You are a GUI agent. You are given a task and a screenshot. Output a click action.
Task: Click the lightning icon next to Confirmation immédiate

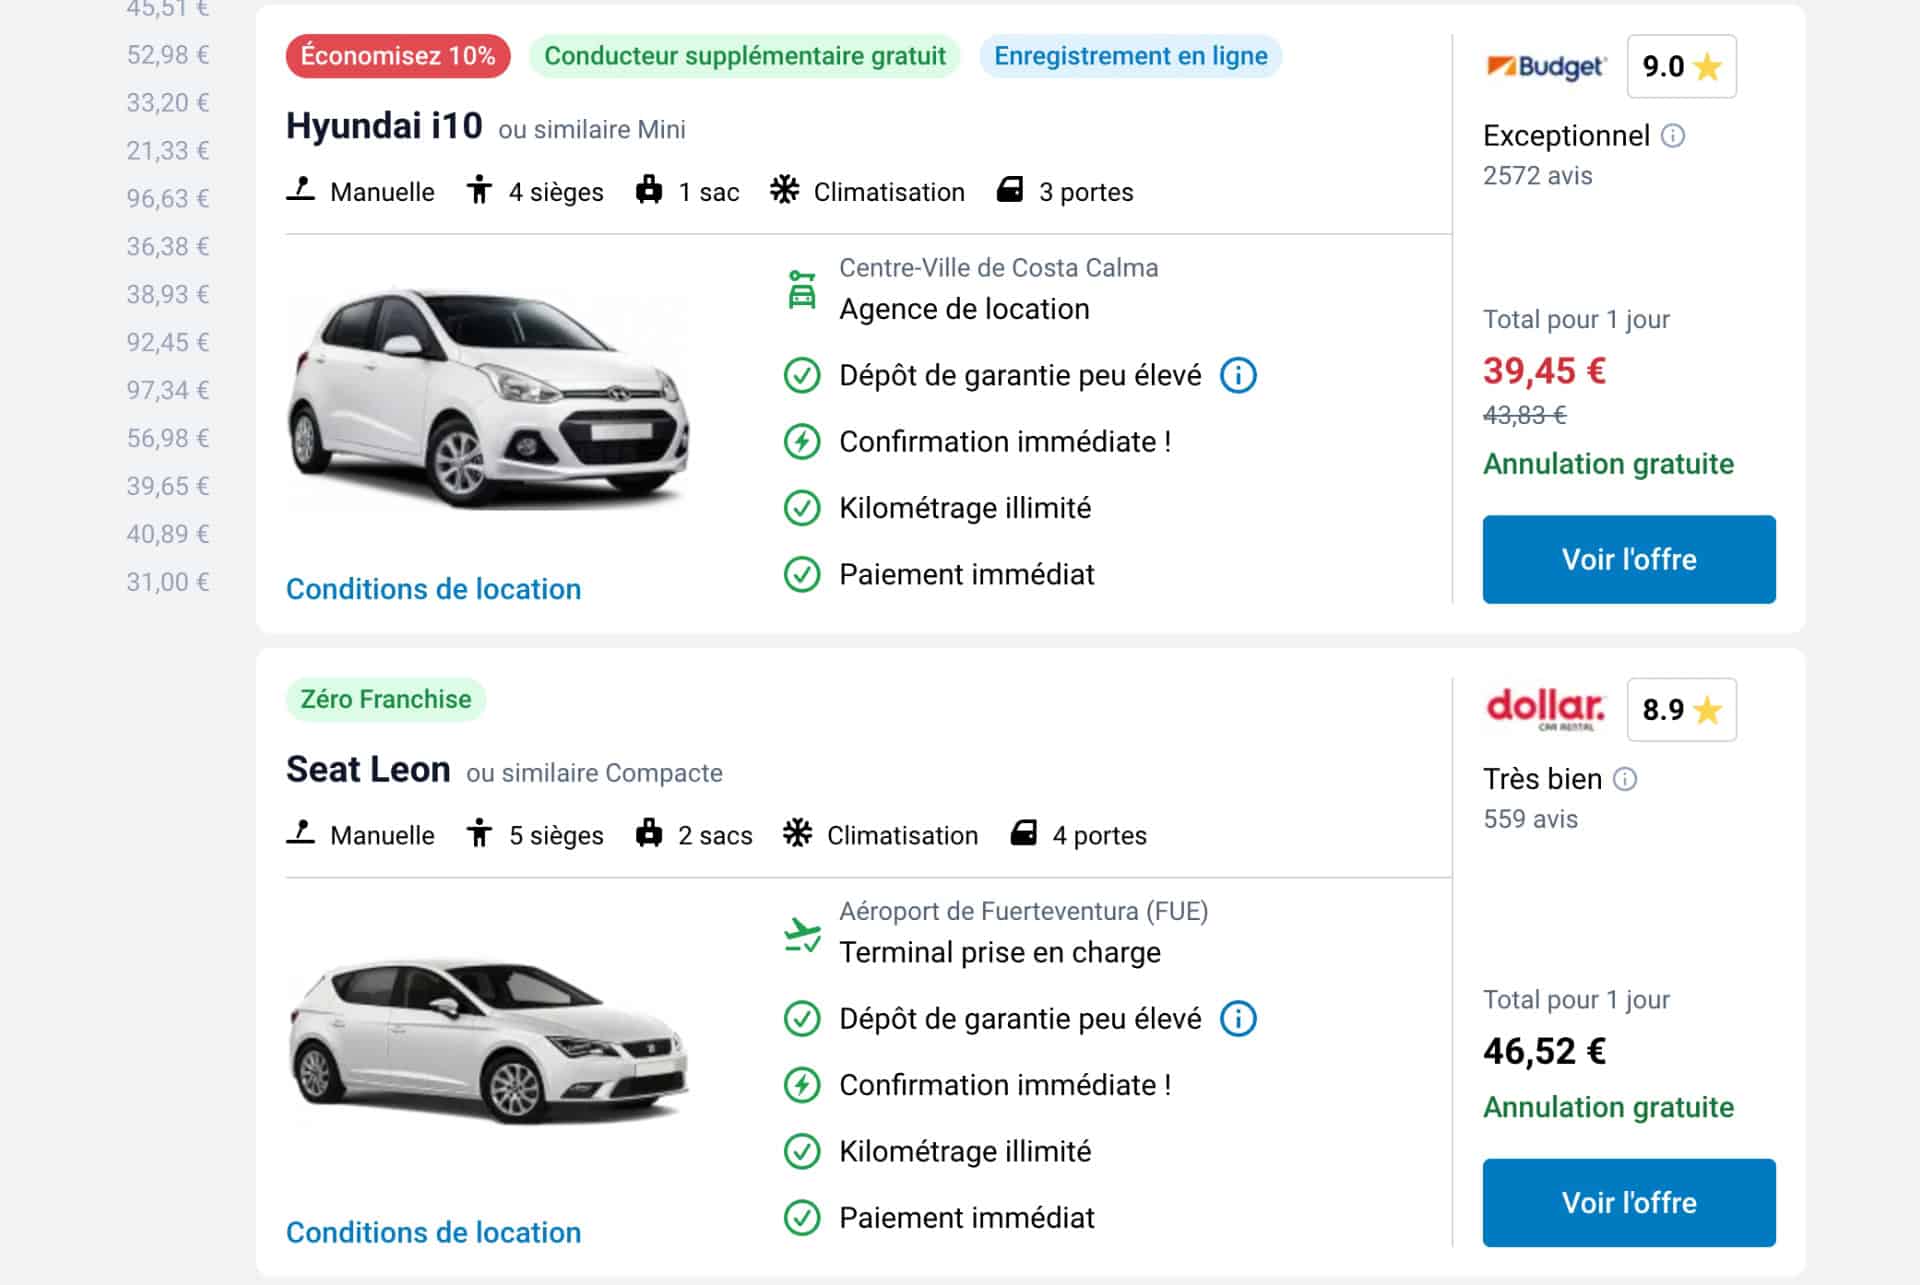[803, 441]
